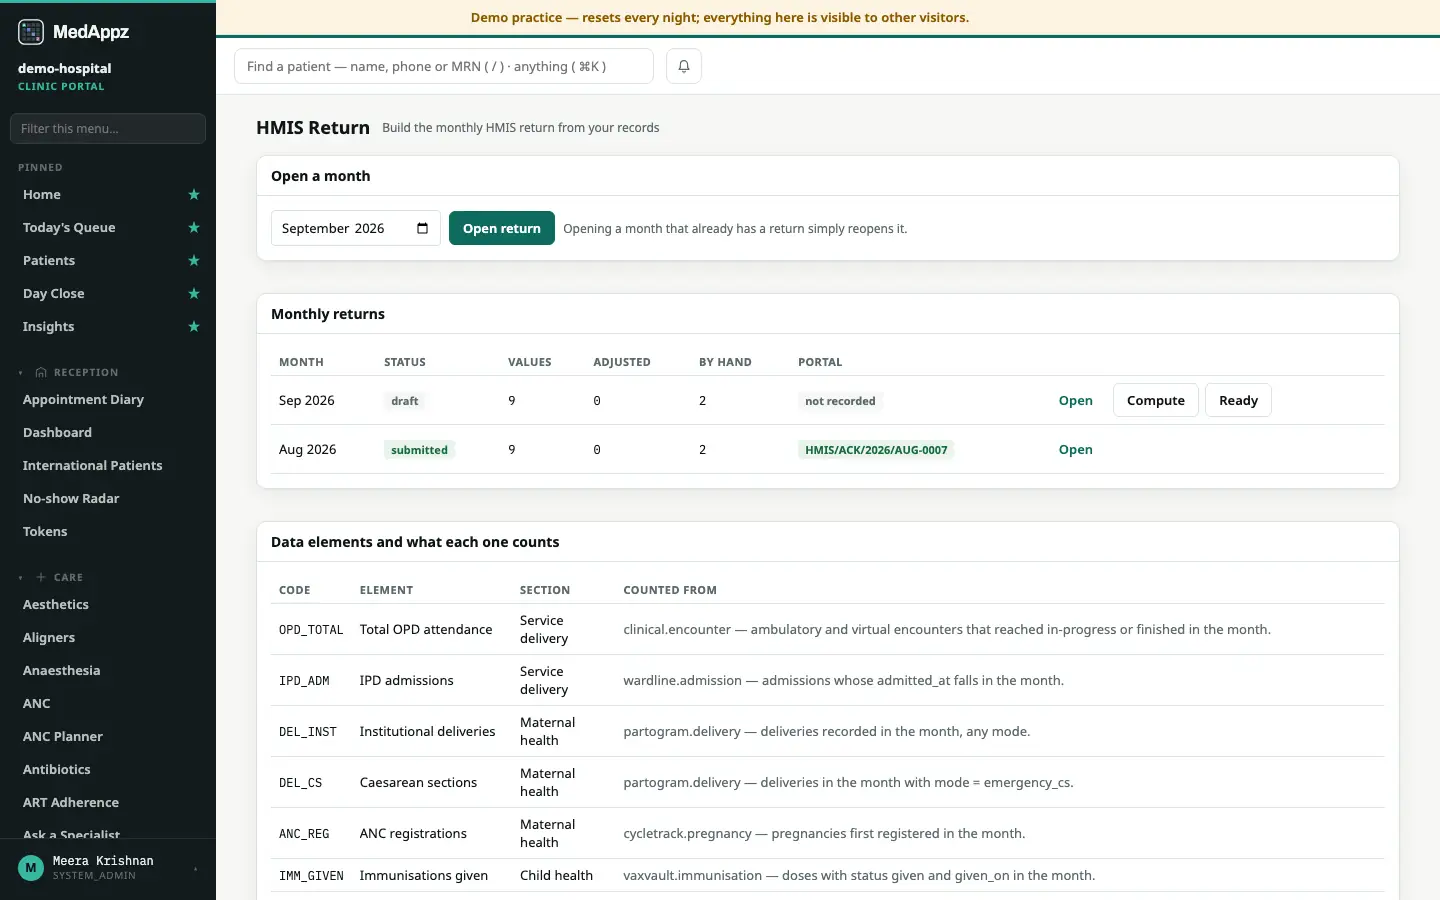Click the OPD_TOTAL code cell
Image resolution: width=1440 pixels, height=900 pixels.
click(311, 630)
